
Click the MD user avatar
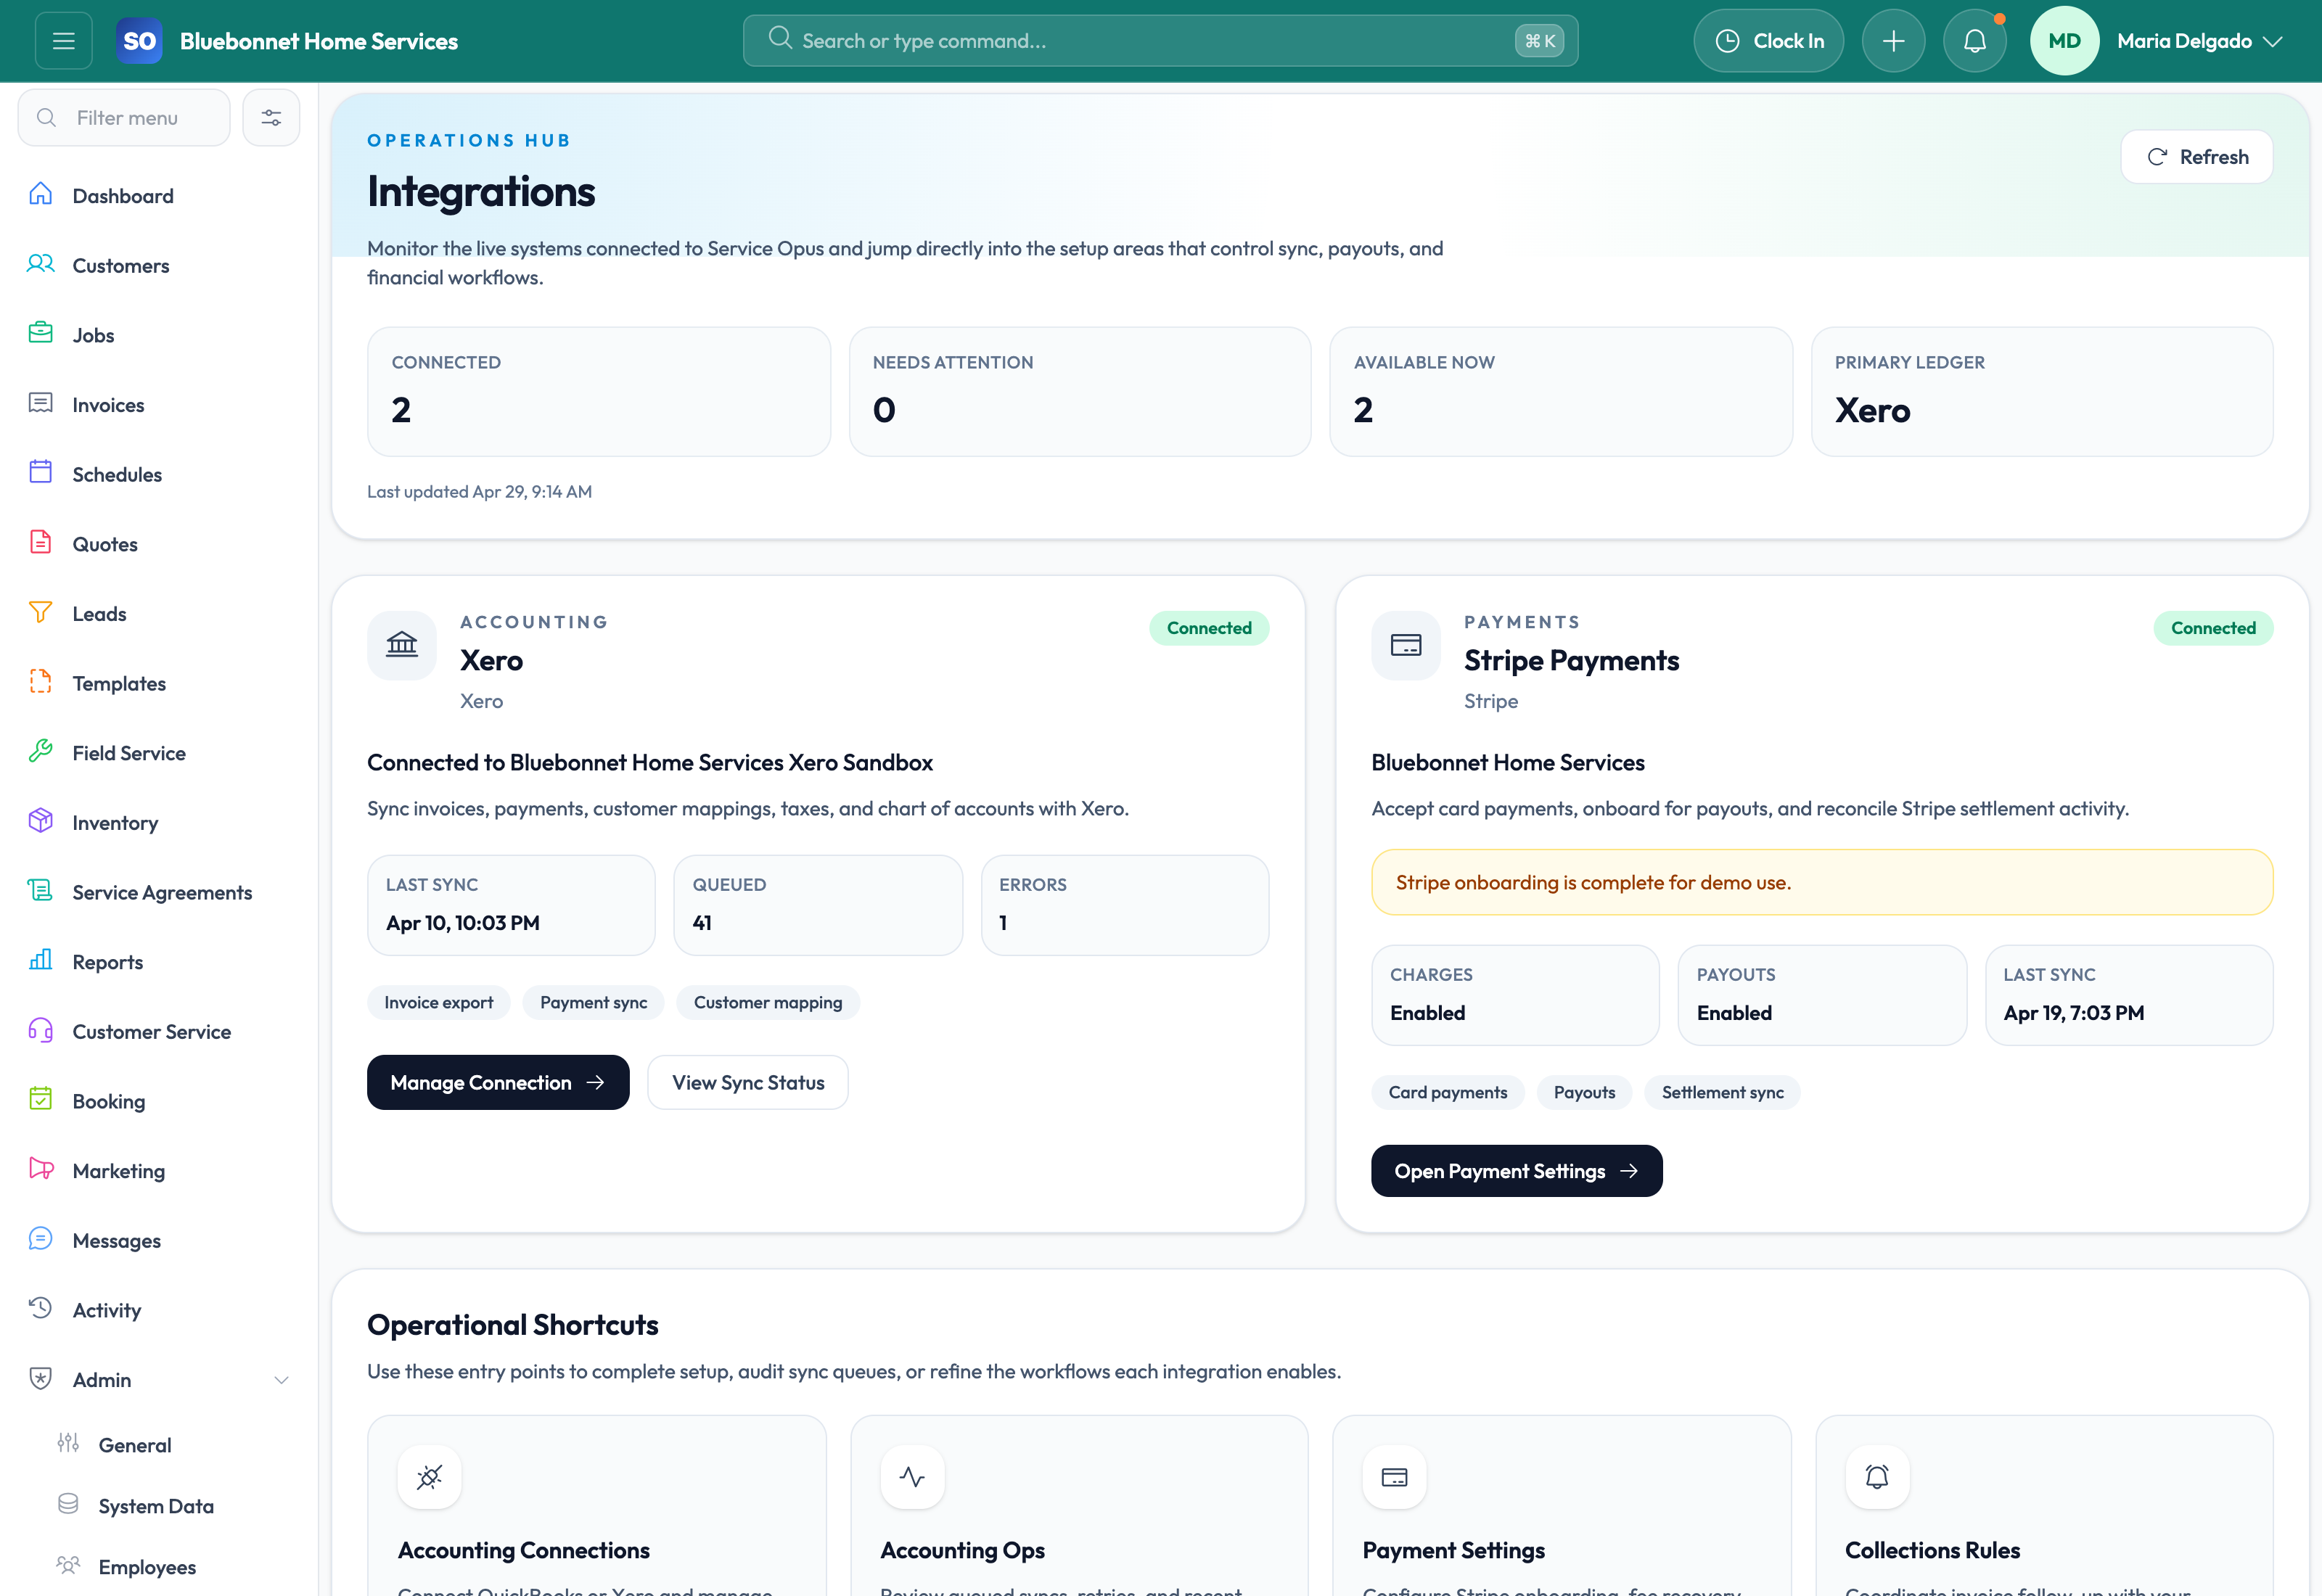(x=2064, y=41)
